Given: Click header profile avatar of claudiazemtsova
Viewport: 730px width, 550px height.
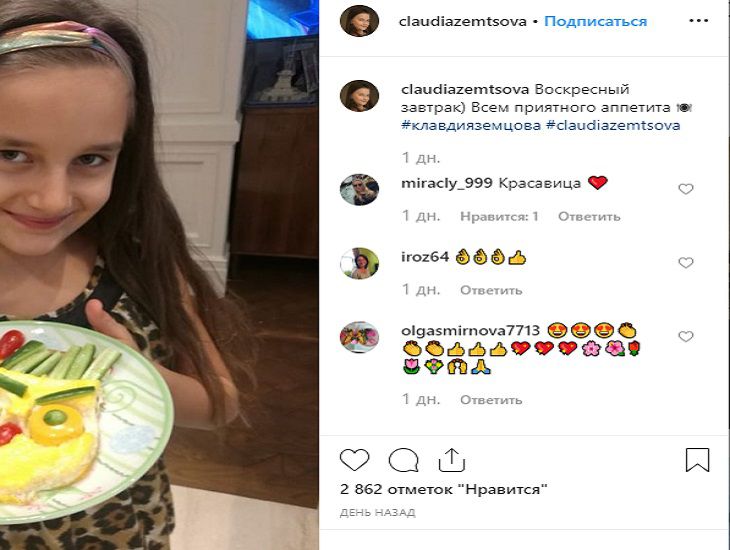Looking at the screenshot, I should pos(359,21).
